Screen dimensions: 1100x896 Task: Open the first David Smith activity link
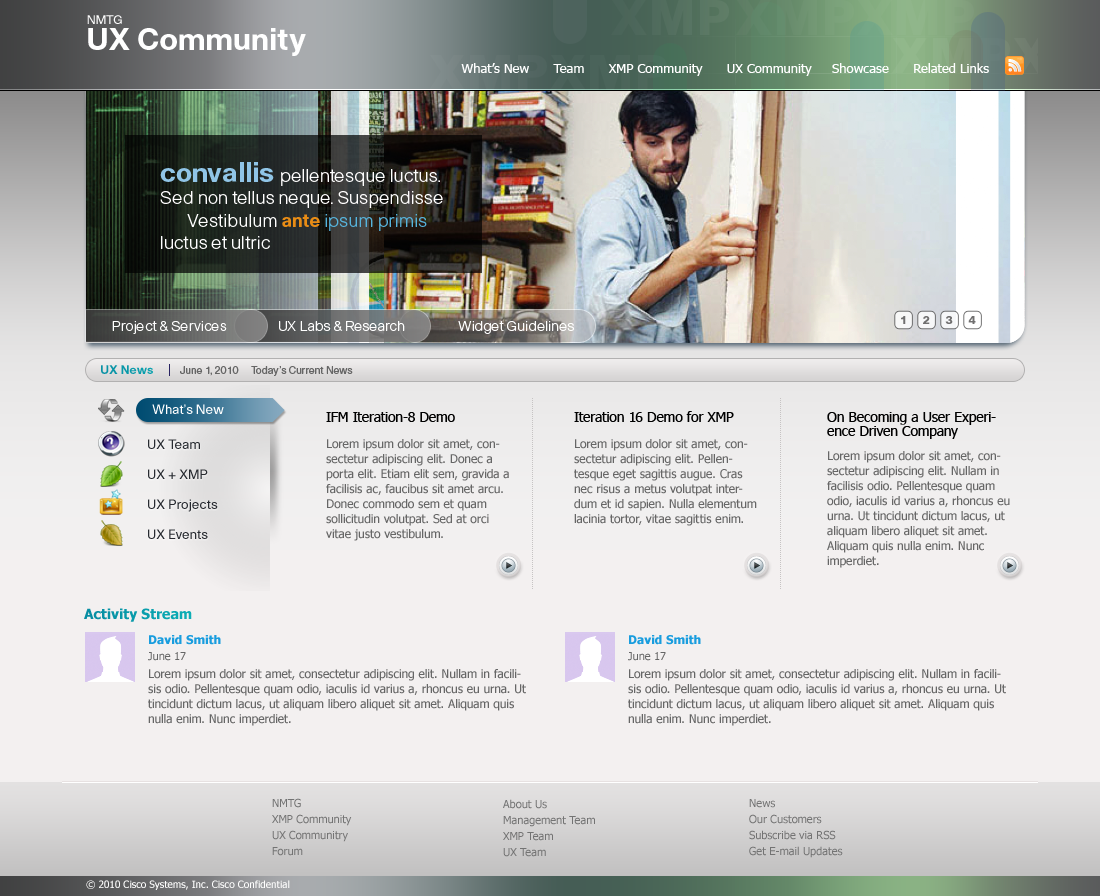[184, 640]
